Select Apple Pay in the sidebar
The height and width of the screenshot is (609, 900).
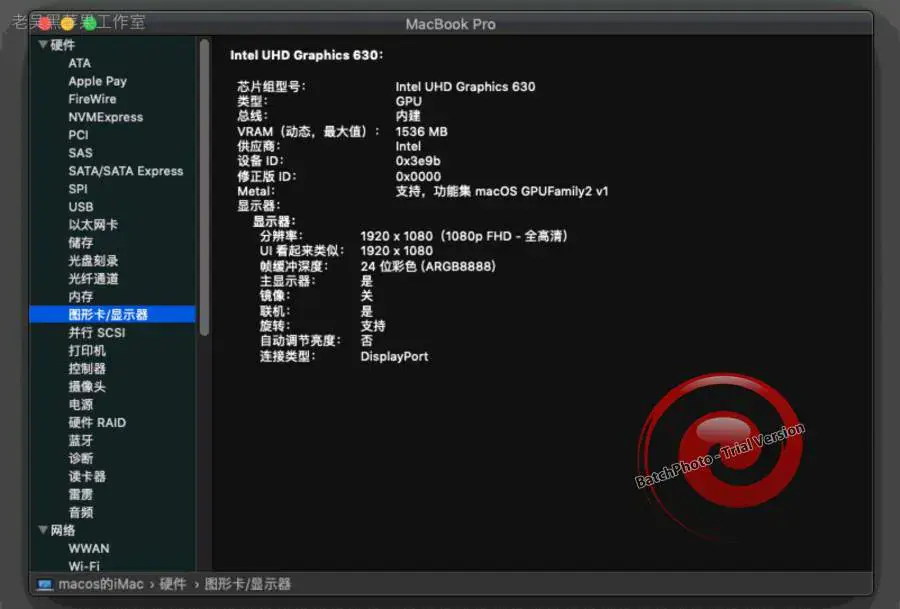tap(98, 81)
